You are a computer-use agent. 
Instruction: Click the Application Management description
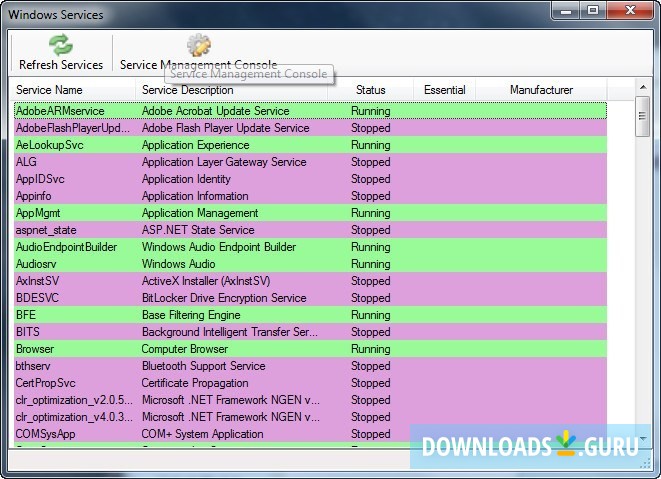[x=200, y=213]
